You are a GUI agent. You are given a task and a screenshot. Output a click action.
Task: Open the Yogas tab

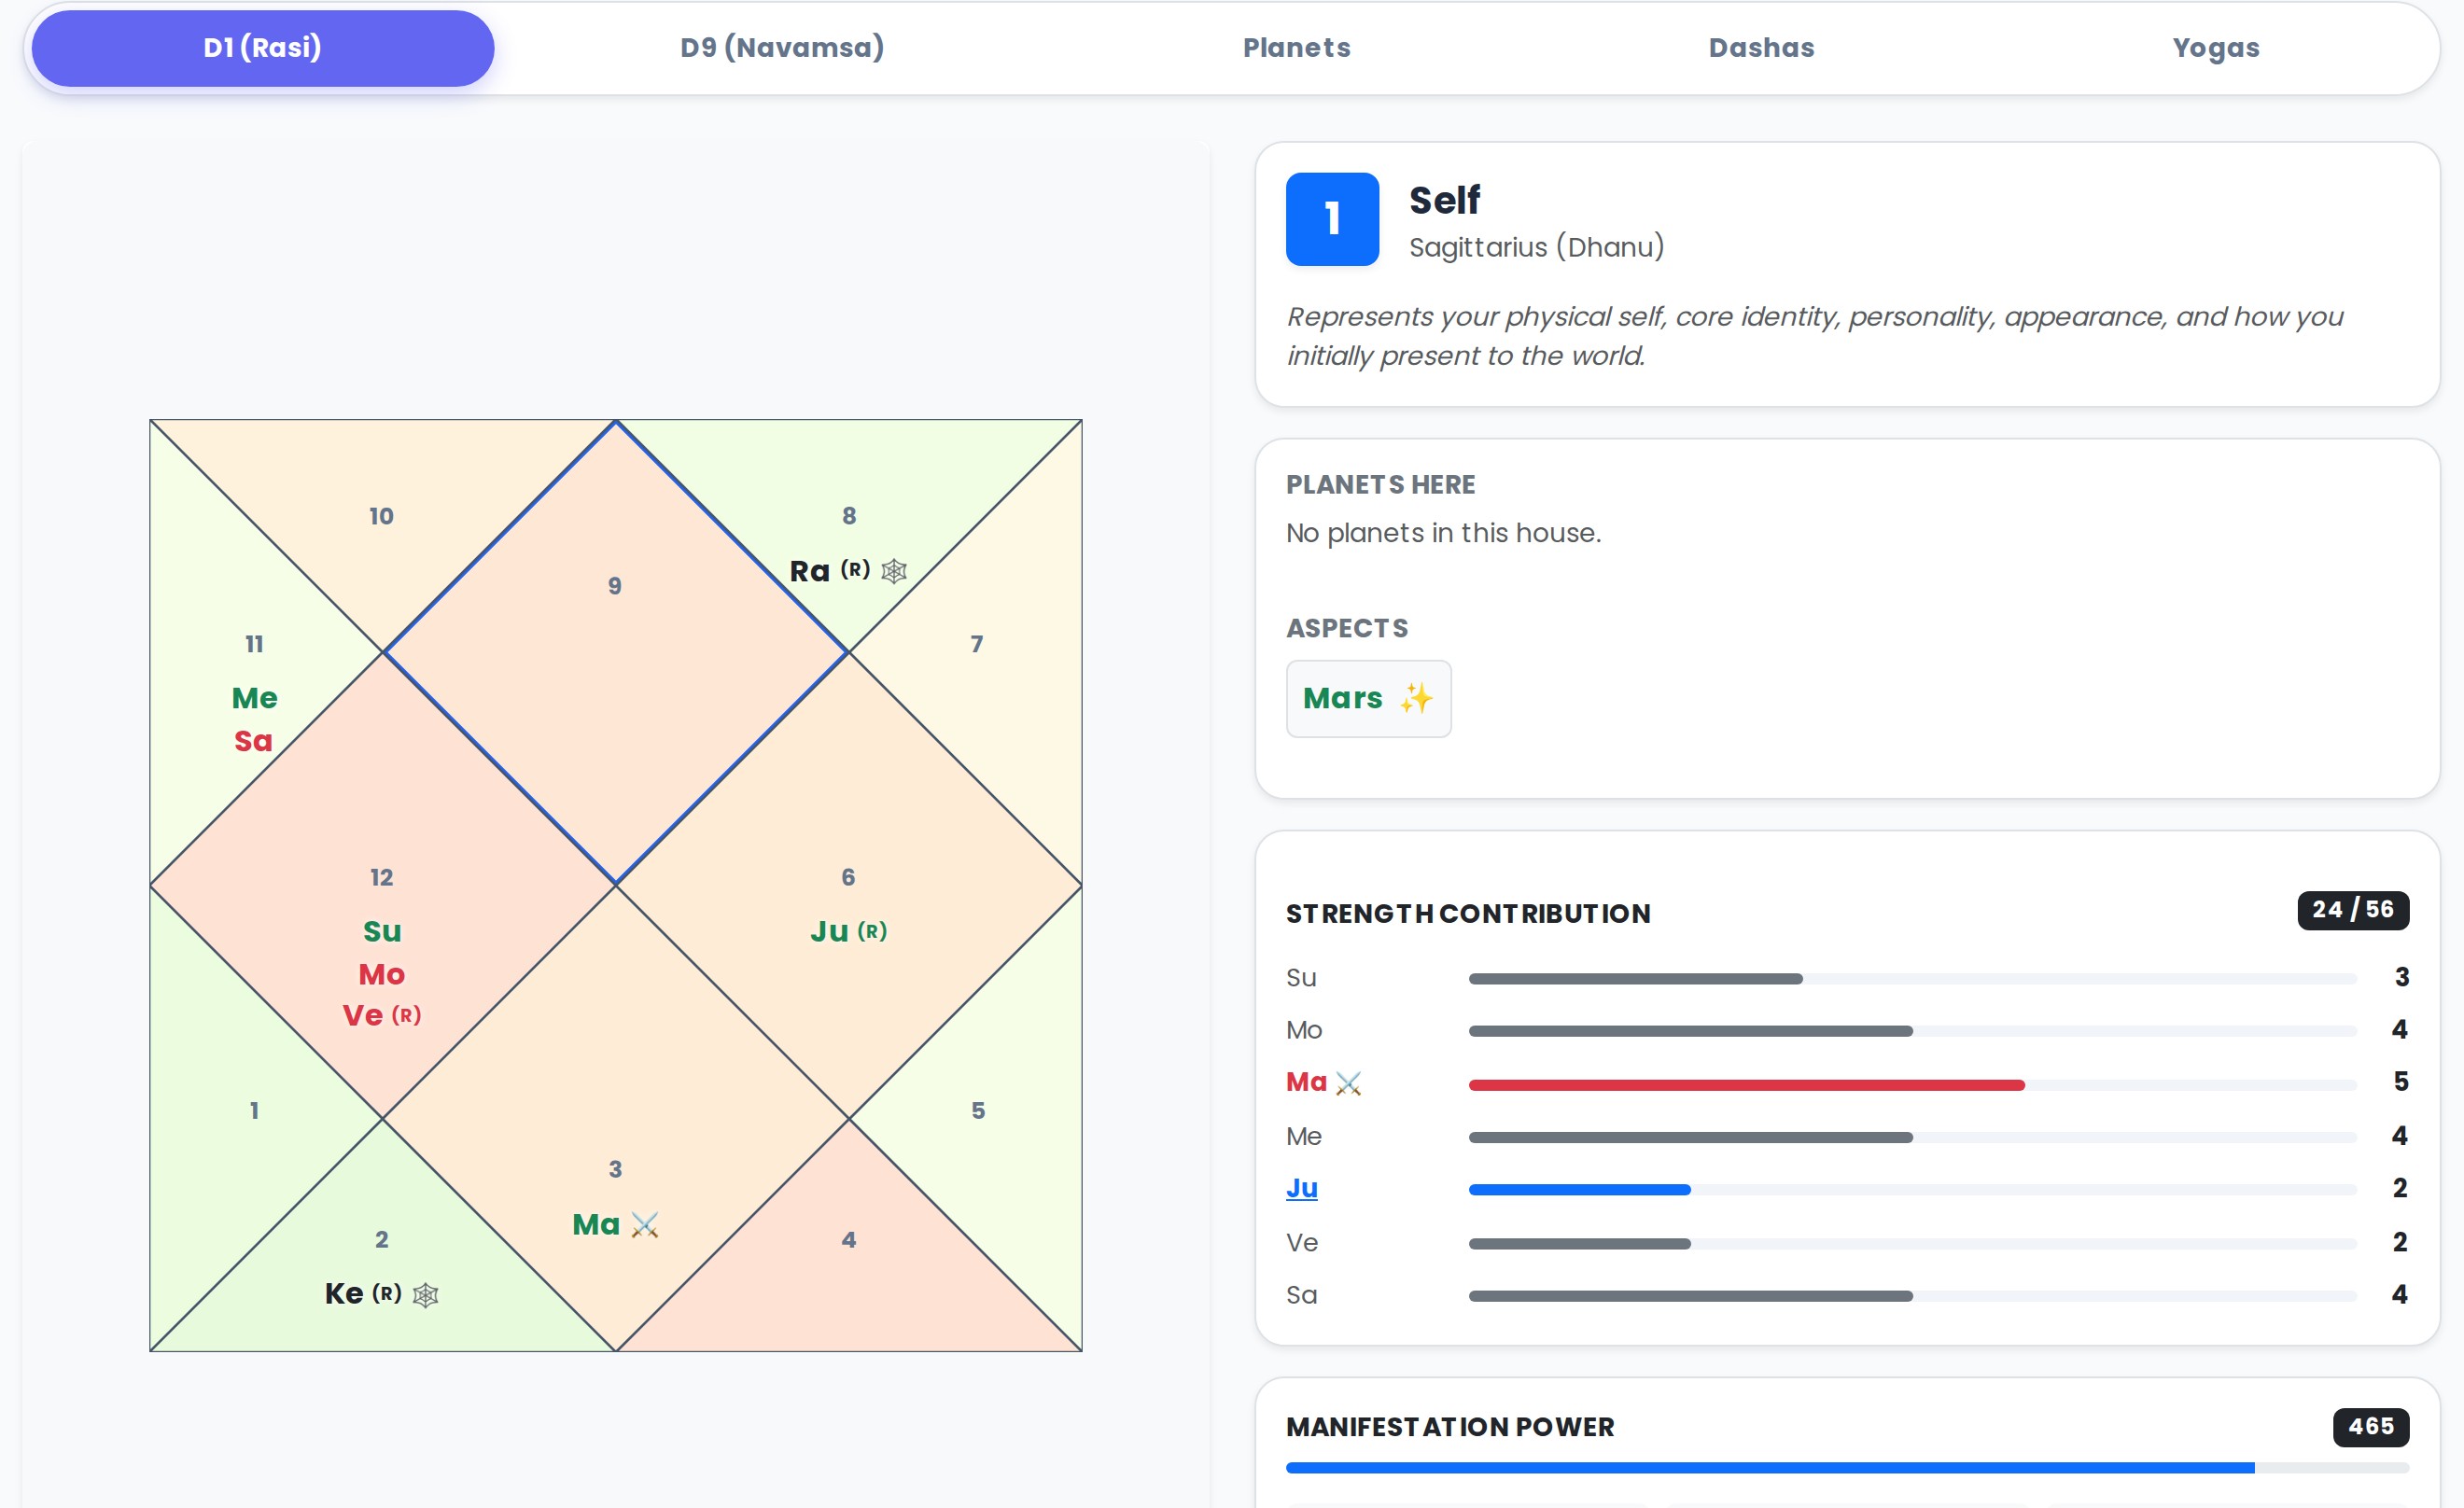[x=2216, y=47]
